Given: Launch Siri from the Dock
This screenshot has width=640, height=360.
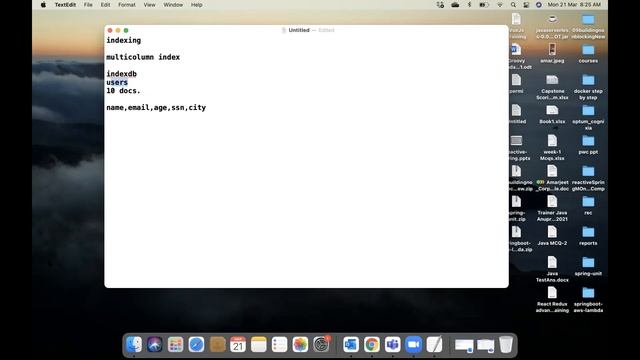Looking at the screenshot, I should tap(155, 344).
